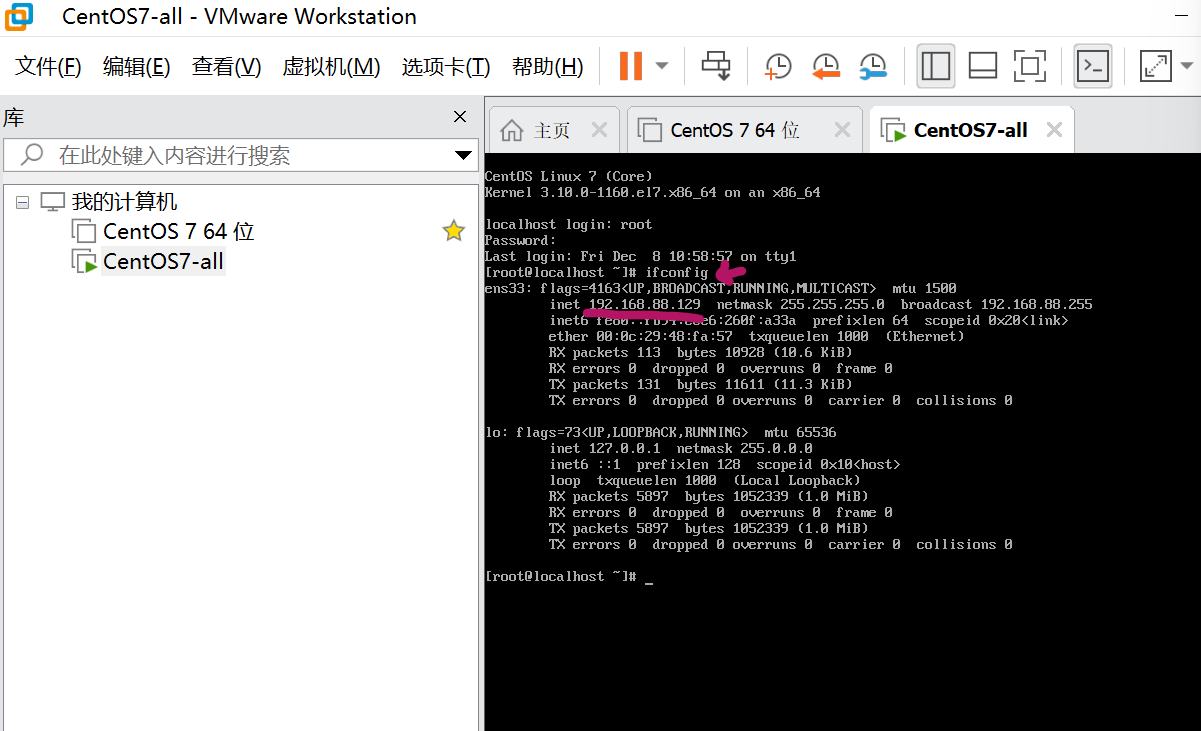Screen dimensions: 1201x731
Task: Close the 主页 tab
Action: tap(599, 130)
